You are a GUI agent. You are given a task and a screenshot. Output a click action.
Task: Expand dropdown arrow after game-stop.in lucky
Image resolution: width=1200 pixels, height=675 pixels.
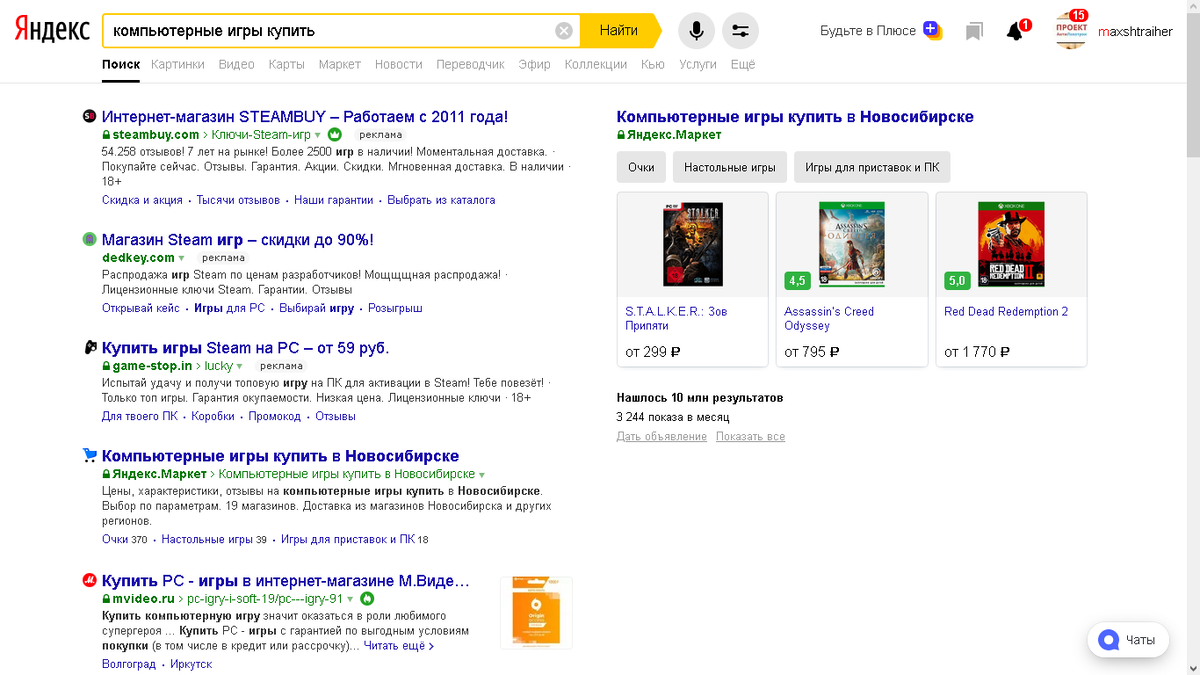(239, 366)
